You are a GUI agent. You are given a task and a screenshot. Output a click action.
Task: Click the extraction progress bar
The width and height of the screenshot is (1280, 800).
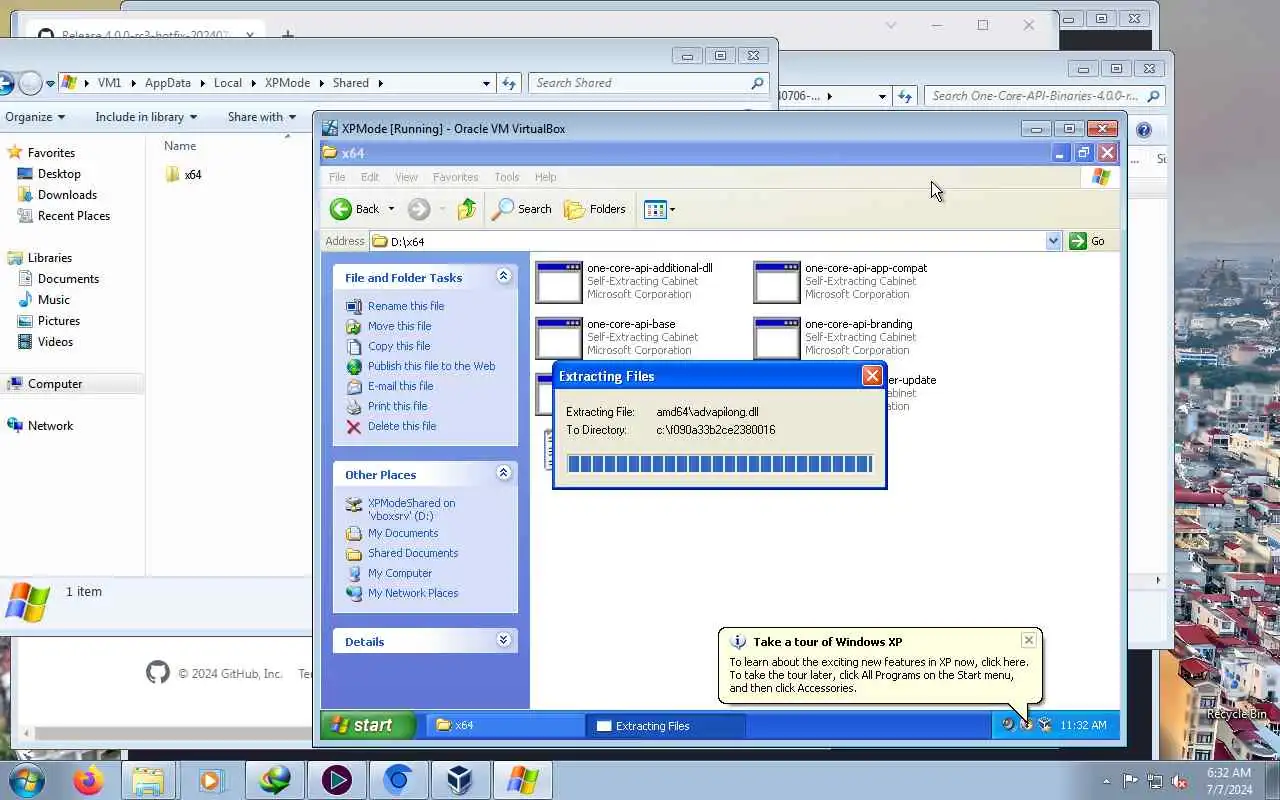(x=719, y=463)
